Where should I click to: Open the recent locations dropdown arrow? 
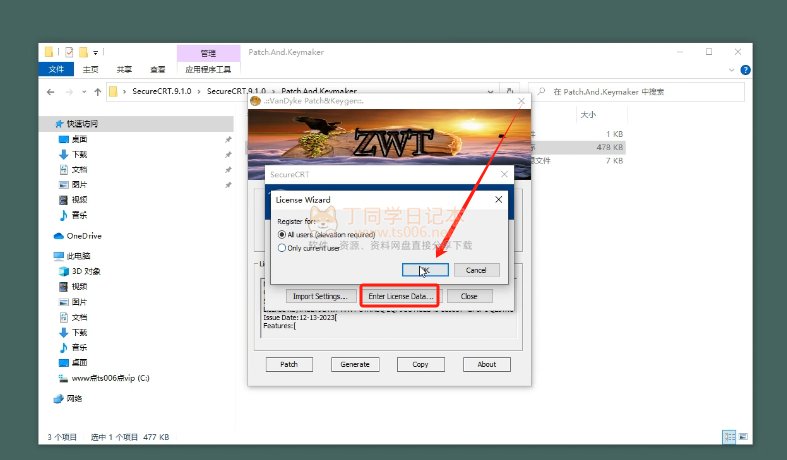[x=84, y=92]
